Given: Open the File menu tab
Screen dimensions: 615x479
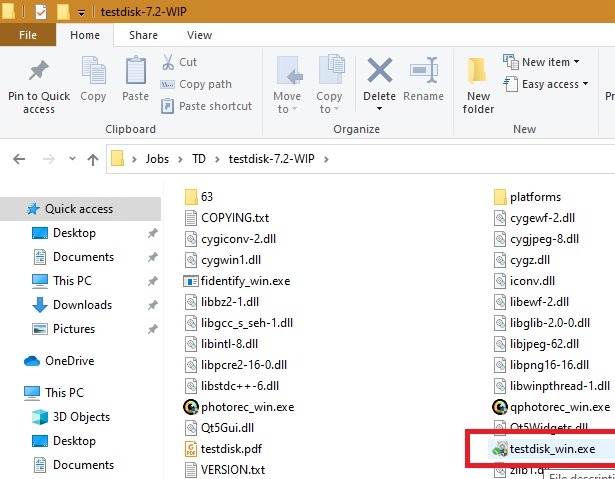Looking at the screenshot, I should coord(28,35).
